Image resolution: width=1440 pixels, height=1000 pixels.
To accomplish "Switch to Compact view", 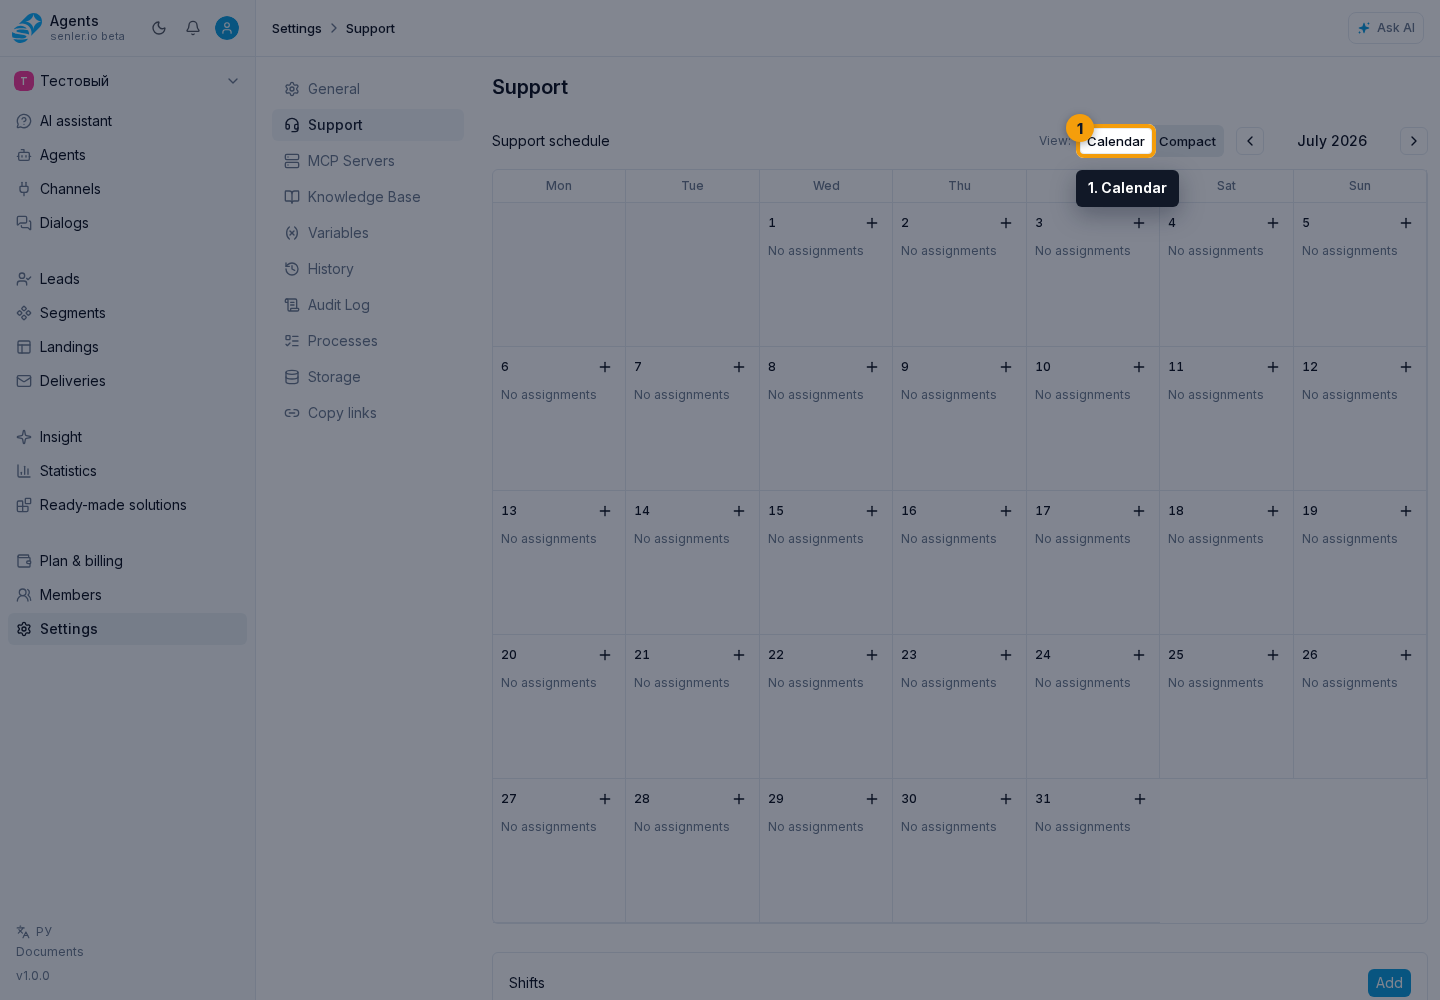I will tap(1188, 141).
